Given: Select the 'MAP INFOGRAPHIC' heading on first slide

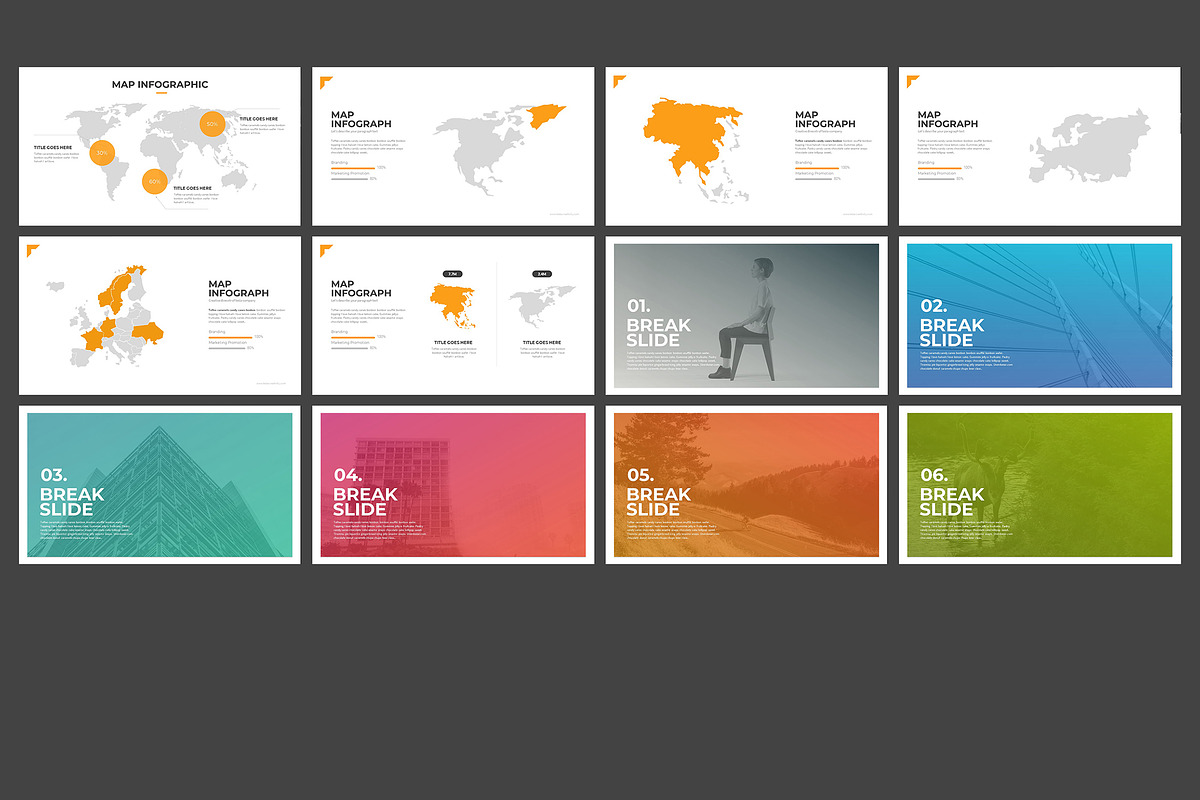Looking at the screenshot, I should click(x=160, y=85).
